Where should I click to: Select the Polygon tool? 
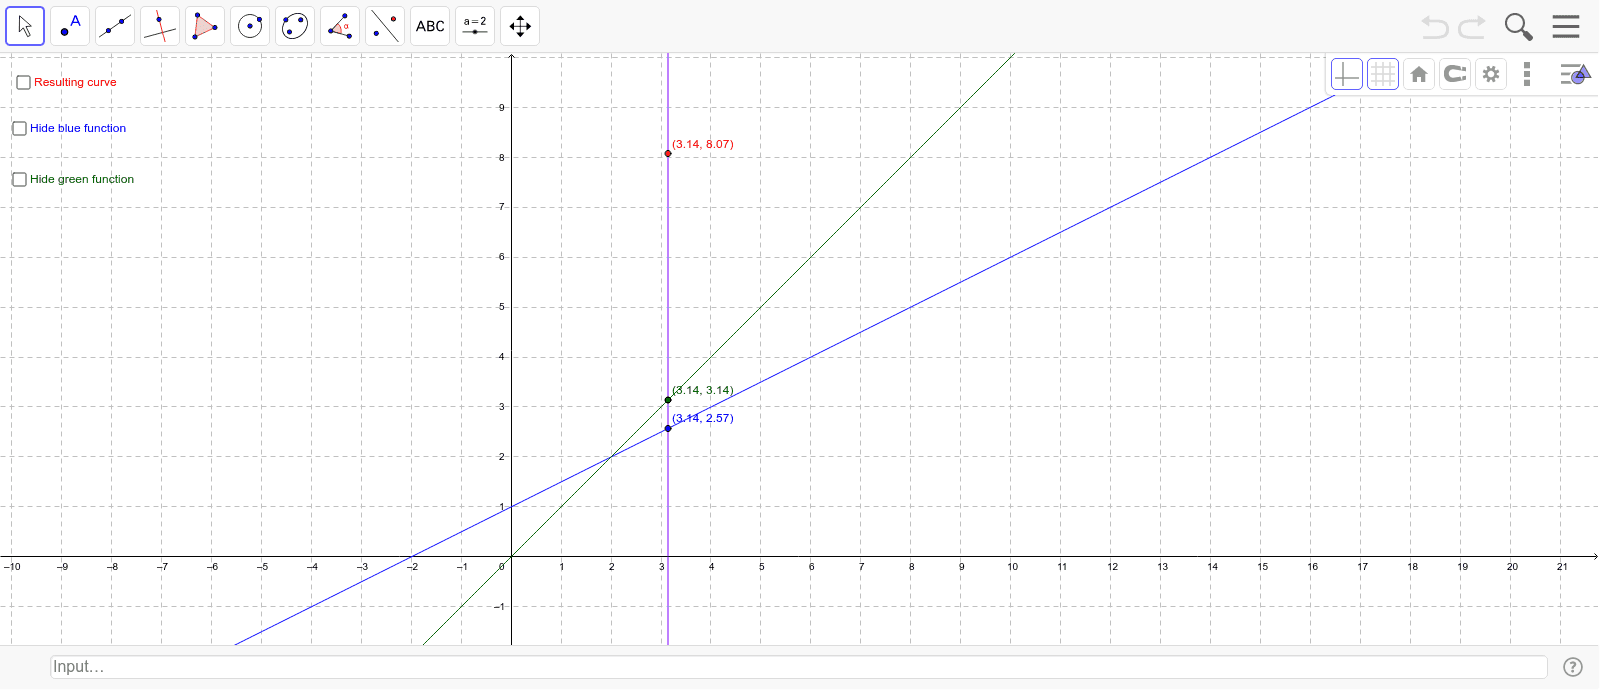click(205, 26)
